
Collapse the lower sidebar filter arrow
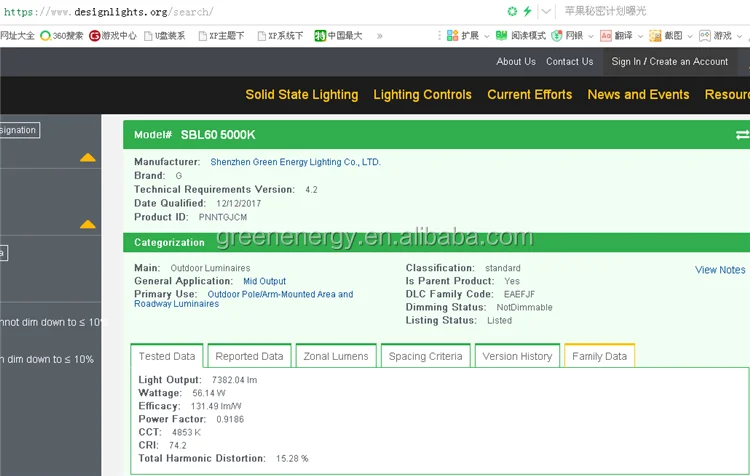(88, 224)
